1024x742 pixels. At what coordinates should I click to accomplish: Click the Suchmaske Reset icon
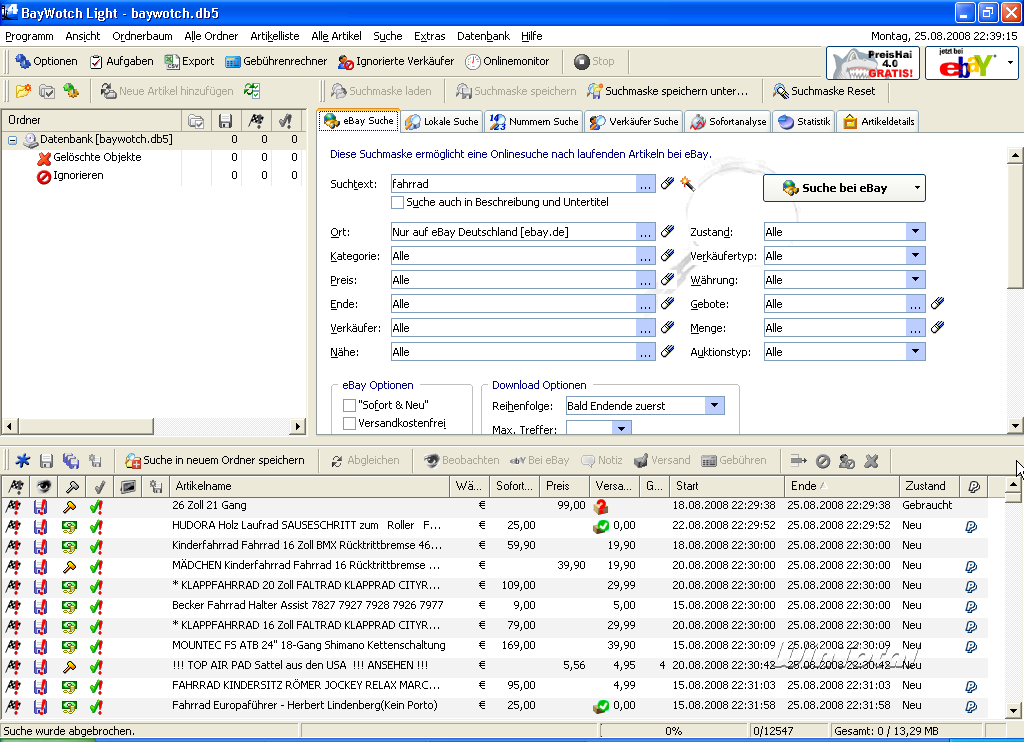pos(780,91)
